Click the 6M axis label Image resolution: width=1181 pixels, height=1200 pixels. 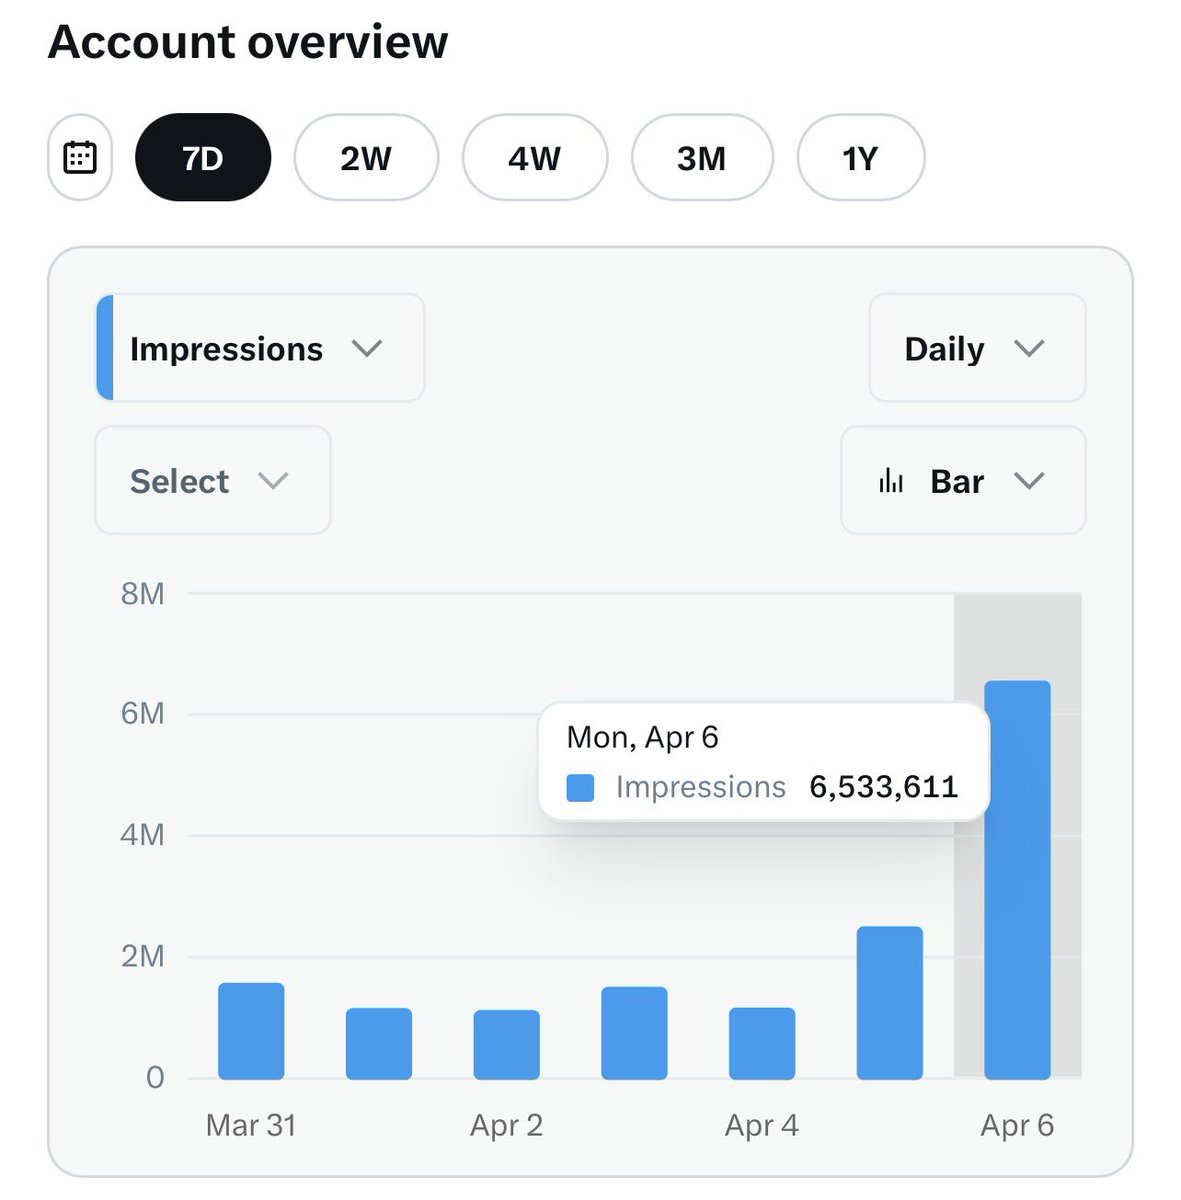[142, 714]
